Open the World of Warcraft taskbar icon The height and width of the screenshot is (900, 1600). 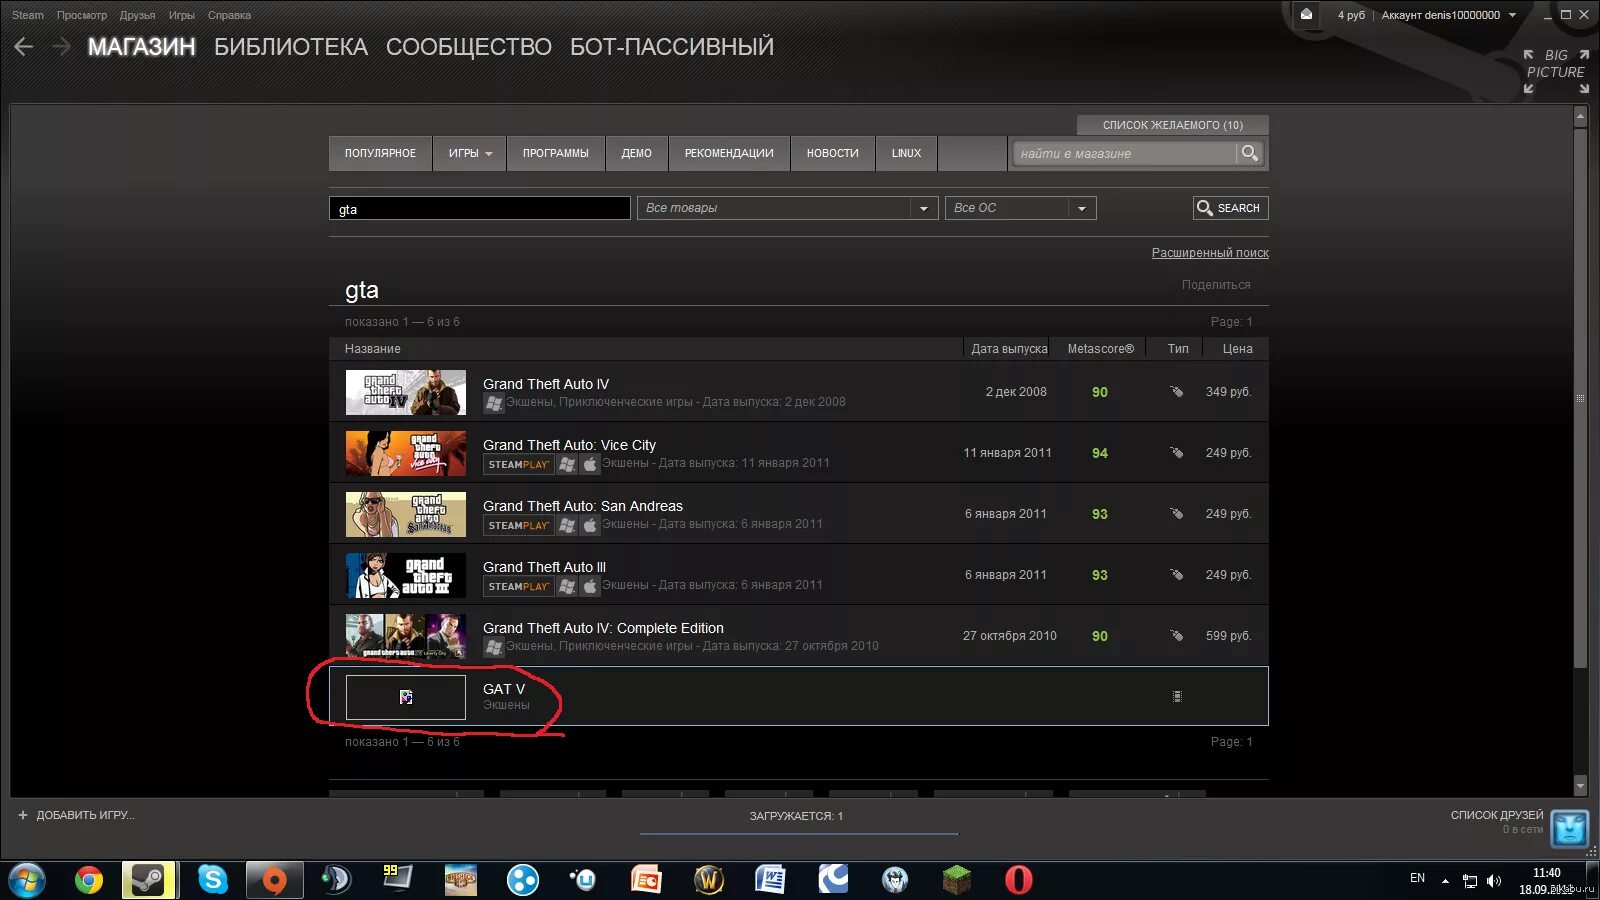coord(709,880)
